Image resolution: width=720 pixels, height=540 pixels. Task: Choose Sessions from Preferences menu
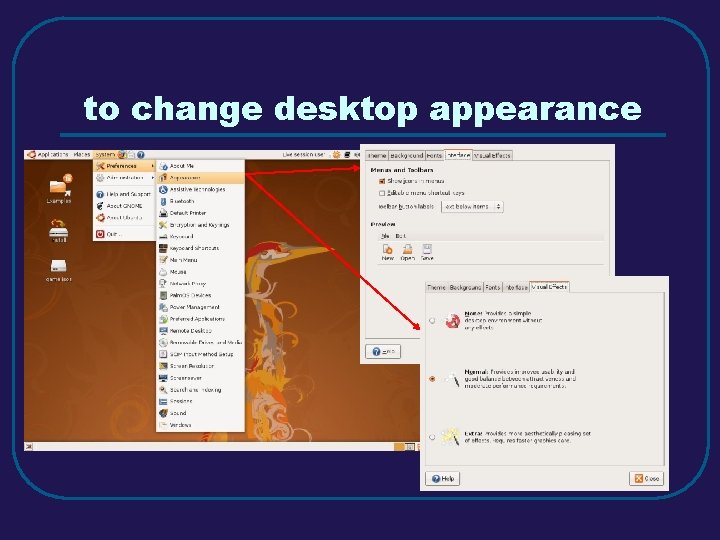click(x=201, y=401)
